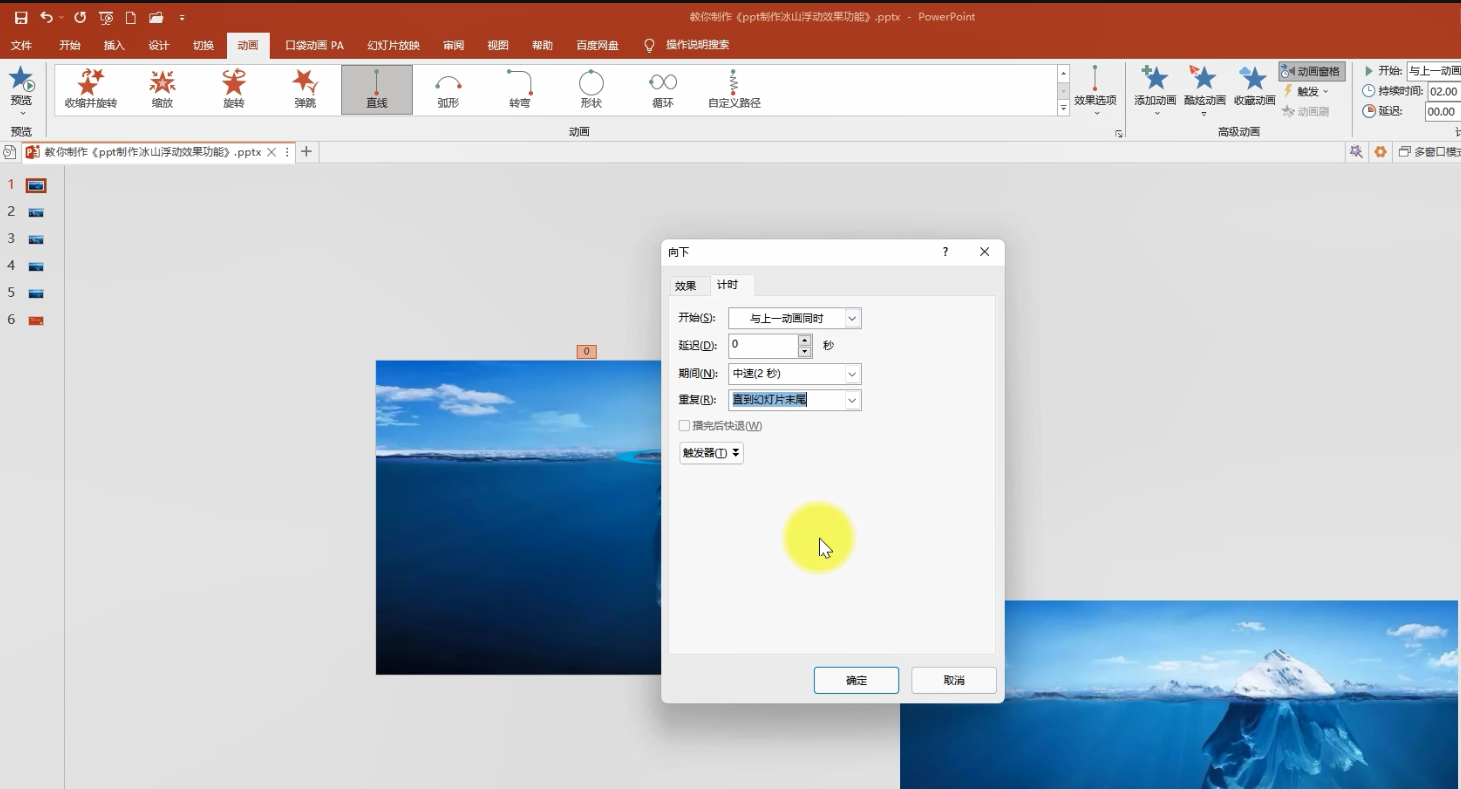Open the 重复 repeat dropdown arrow
The width and height of the screenshot is (1461, 789).
tap(852, 400)
